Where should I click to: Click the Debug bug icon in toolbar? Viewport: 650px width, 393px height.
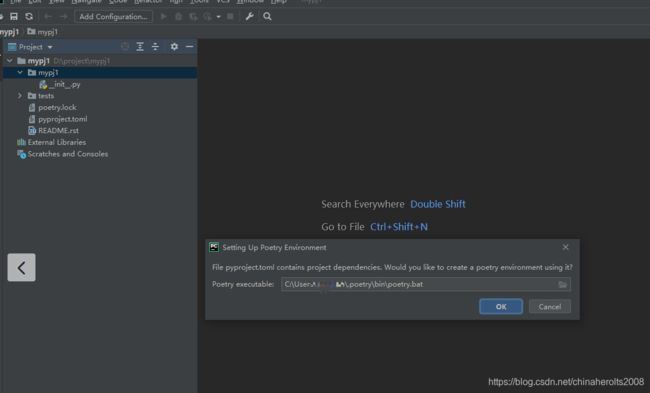(178, 17)
